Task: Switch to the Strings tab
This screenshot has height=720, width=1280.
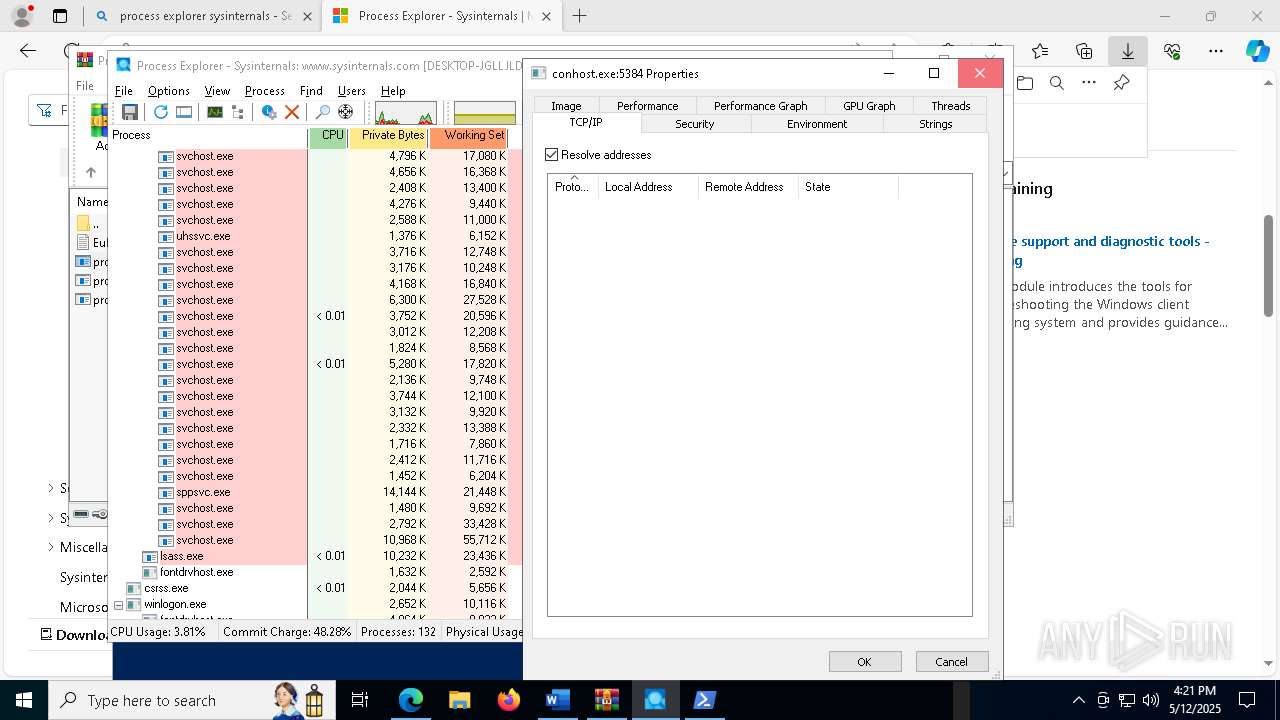Action: click(935, 124)
